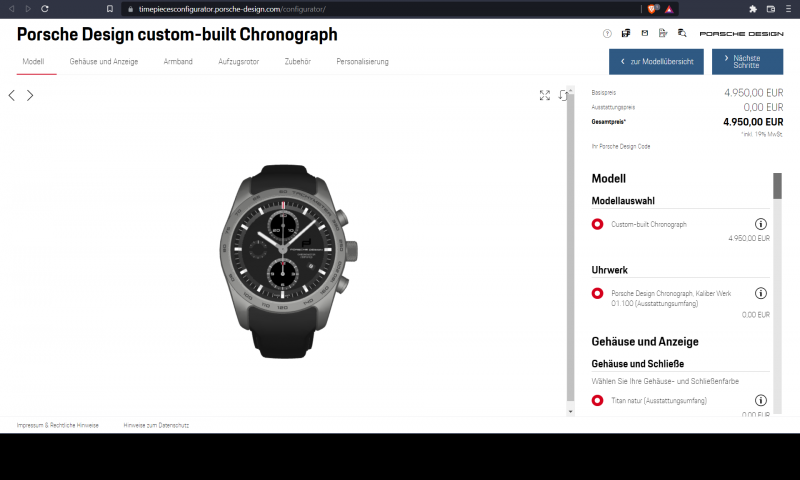This screenshot has width=800, height=480.
Task: Open the browser extensions puzzle icon
Action: 753,9
